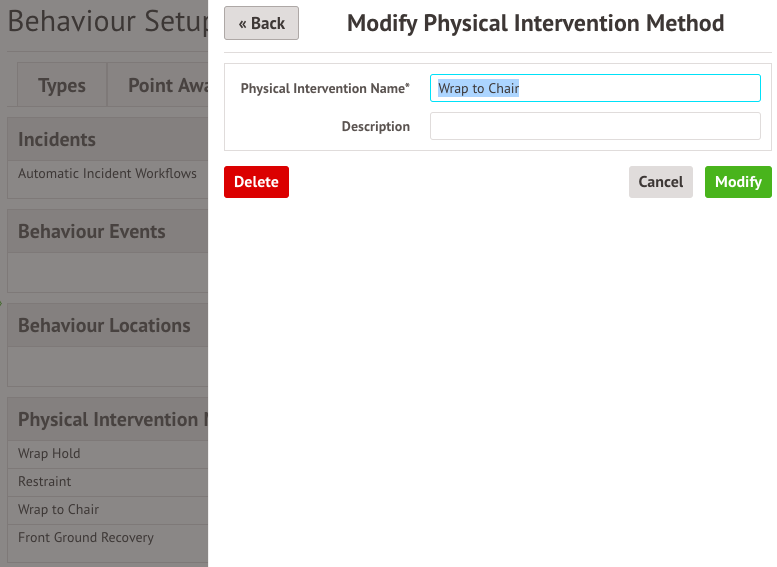Click into the Description input field
Screen dimensions: 777x567
tap(595, 126)
